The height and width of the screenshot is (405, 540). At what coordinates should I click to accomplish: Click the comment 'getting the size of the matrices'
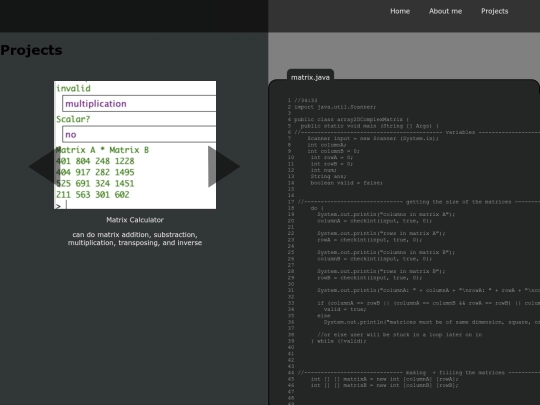pyautogui.click(x=458, y=202)
